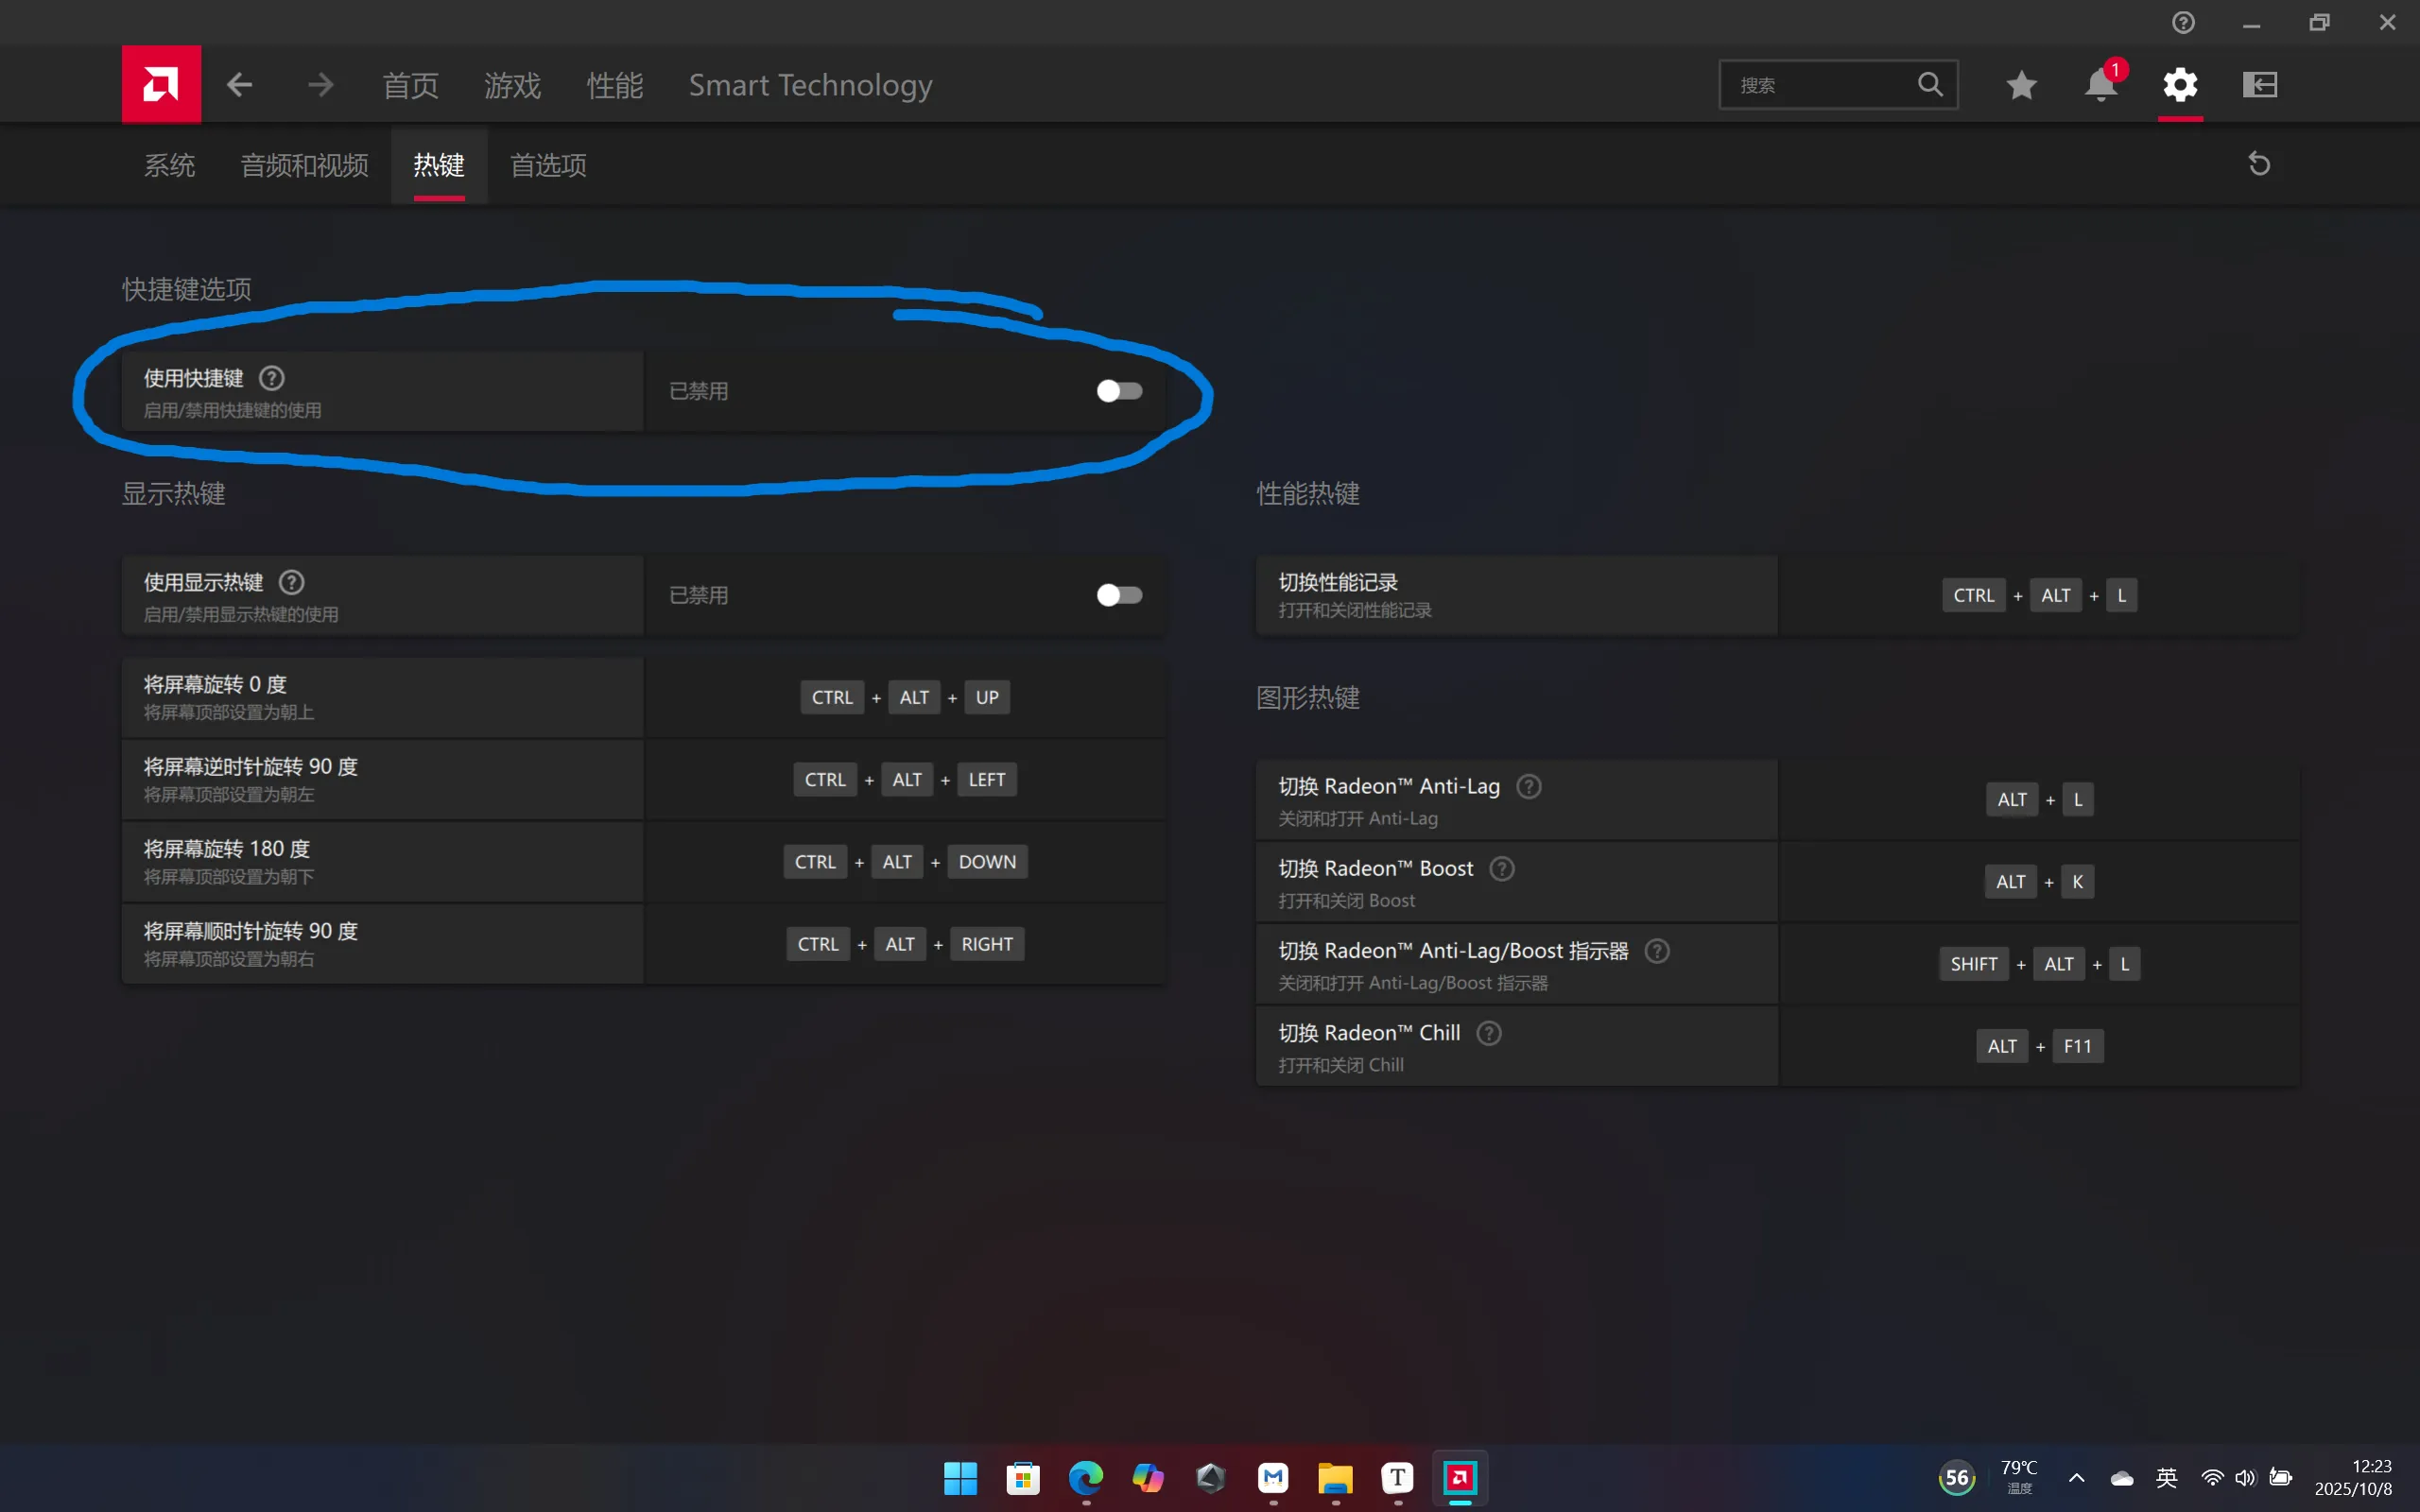
Task: Open the favorites star icon
Action: click(2021, 85)
